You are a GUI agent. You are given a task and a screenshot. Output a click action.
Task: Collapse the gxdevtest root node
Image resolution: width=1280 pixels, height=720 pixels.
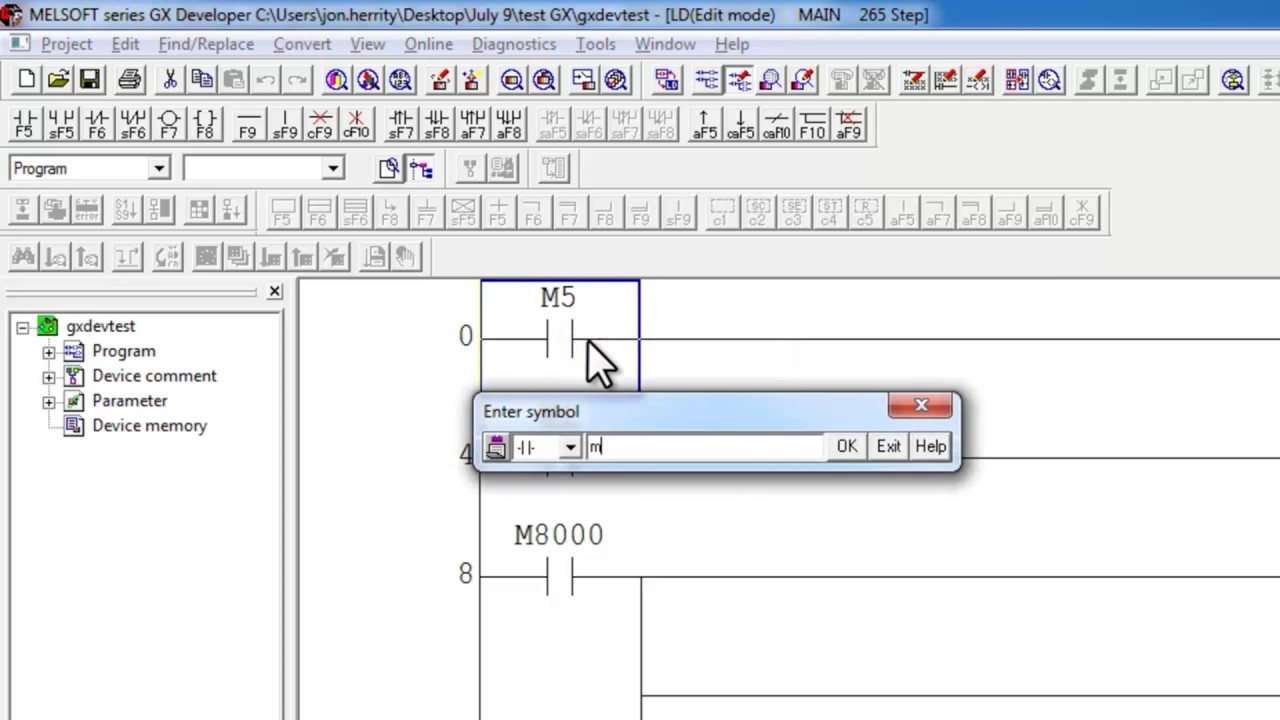[22, 327]
